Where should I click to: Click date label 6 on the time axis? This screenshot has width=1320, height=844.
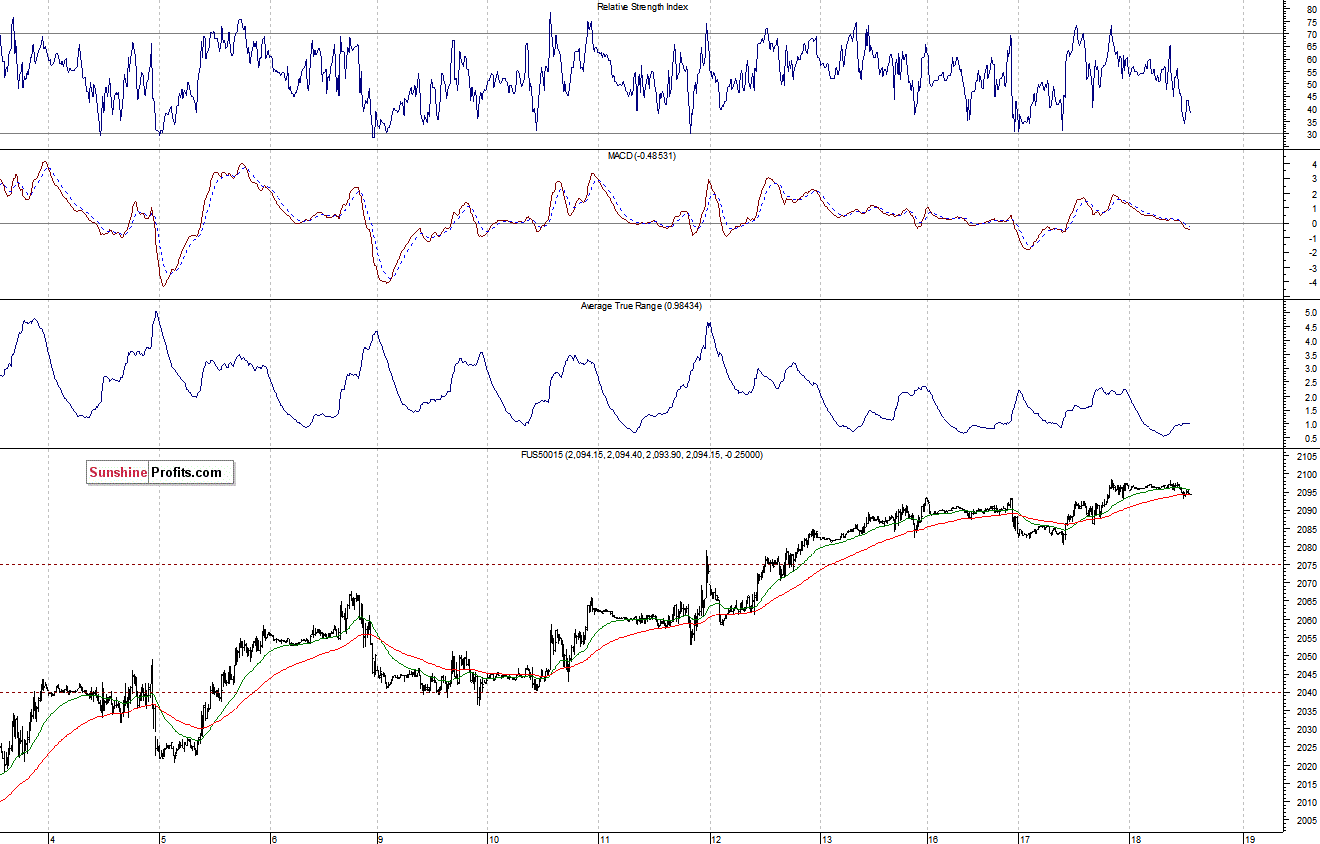274,839
